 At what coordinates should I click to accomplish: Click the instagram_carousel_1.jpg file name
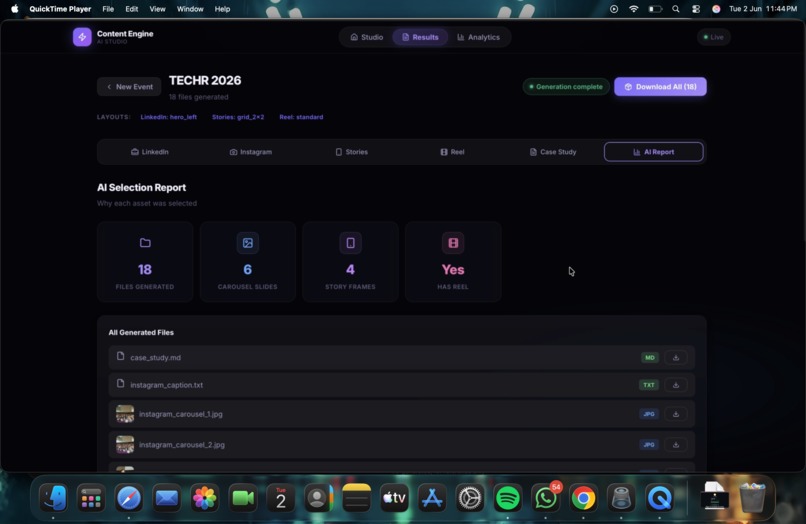(x=181, y=414)
